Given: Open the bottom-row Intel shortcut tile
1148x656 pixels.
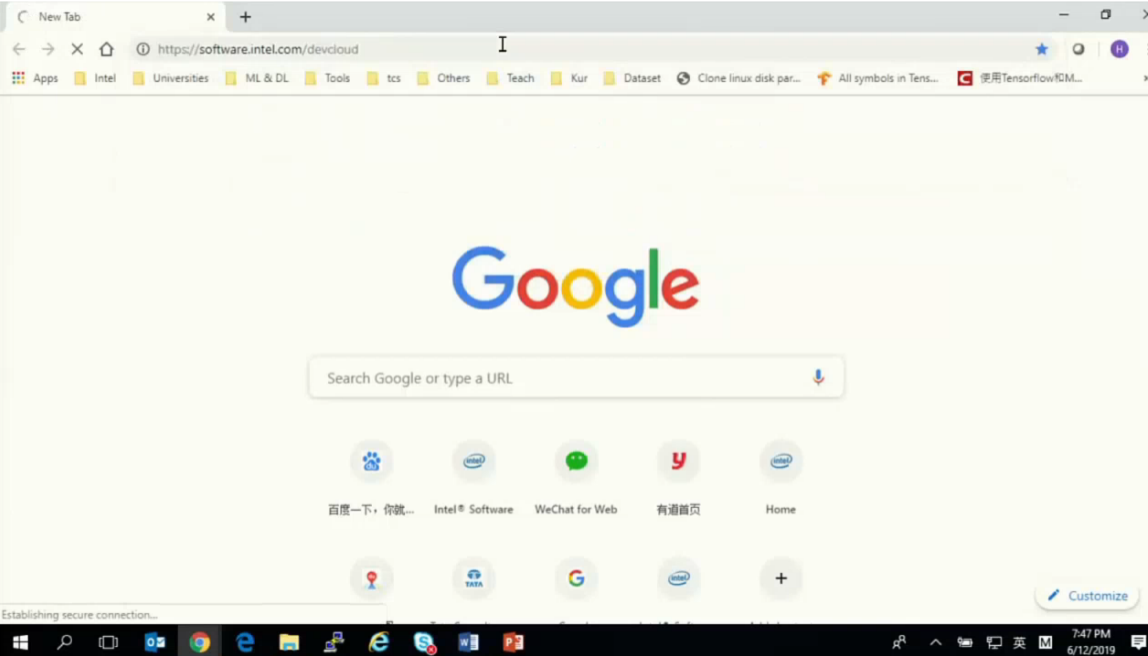Looking at the screenshot, I should point(679,578).
